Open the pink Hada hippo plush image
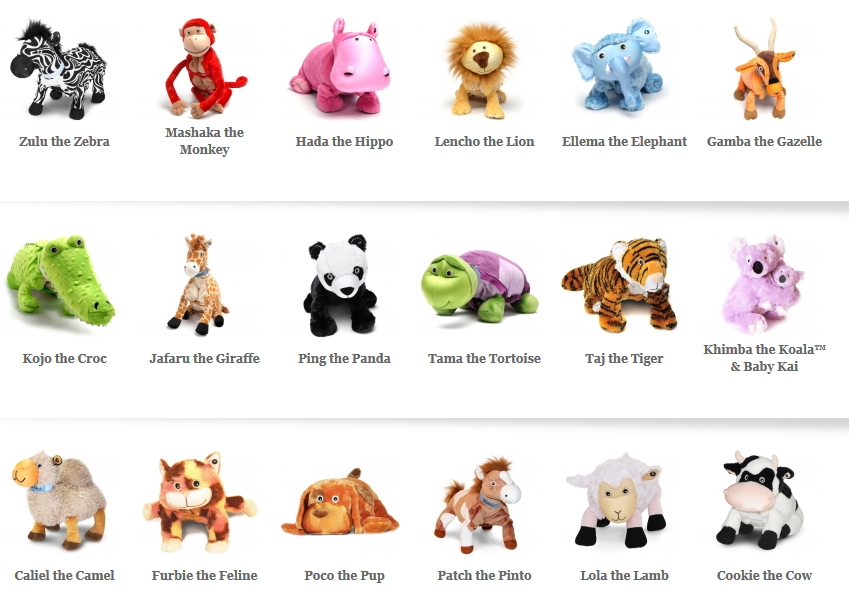 pyautogui.click(x=341, y=66)
